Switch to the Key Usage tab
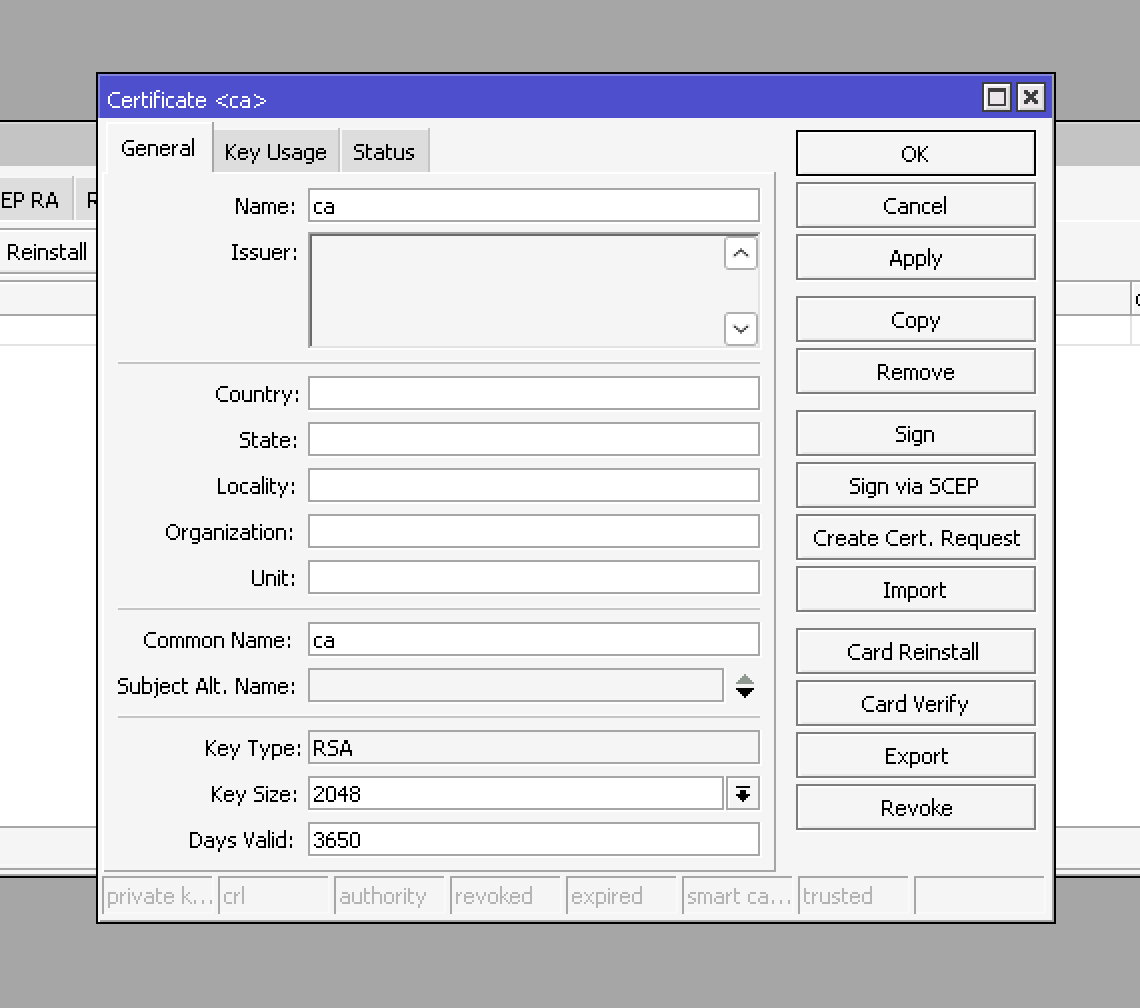The width and height of the screenshot is (1140, 1008). (x=275, y=152)
